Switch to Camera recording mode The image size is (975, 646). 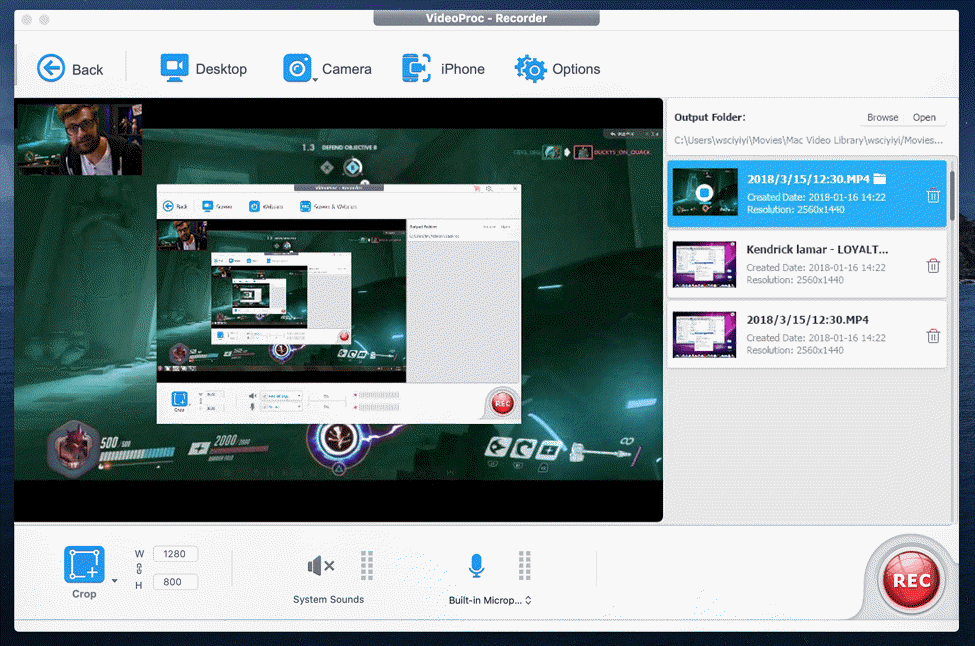click(x=328, y=68)
